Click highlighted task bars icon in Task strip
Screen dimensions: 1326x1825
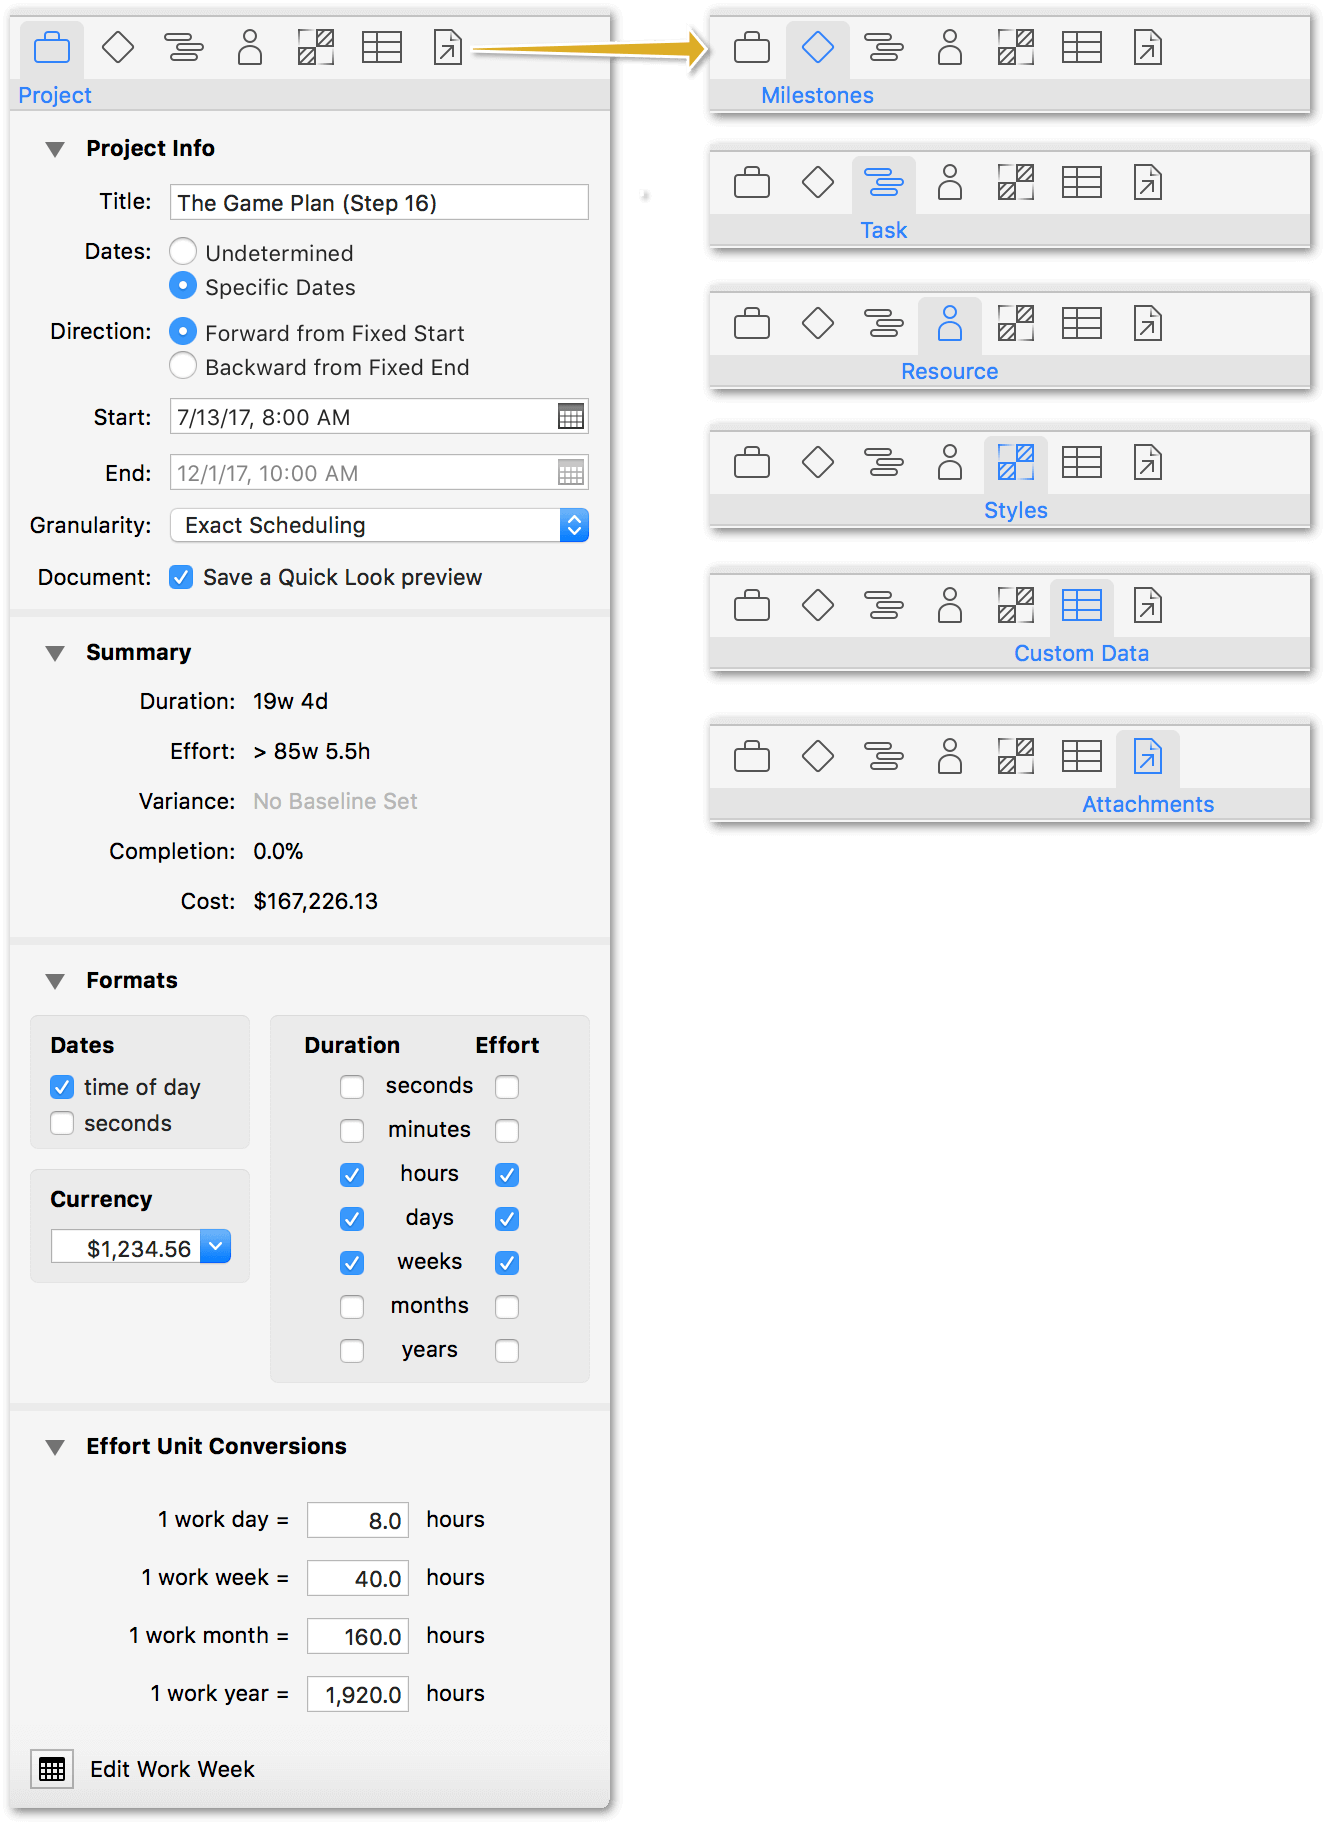point(884,182)
